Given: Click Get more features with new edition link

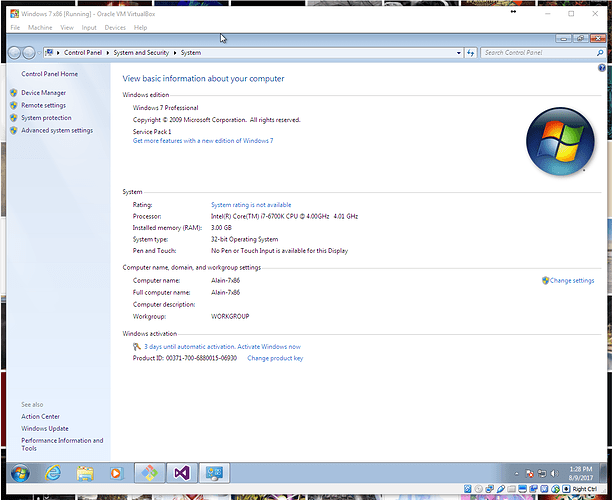Looking at the screenshot, I should (x=203, y=141).
